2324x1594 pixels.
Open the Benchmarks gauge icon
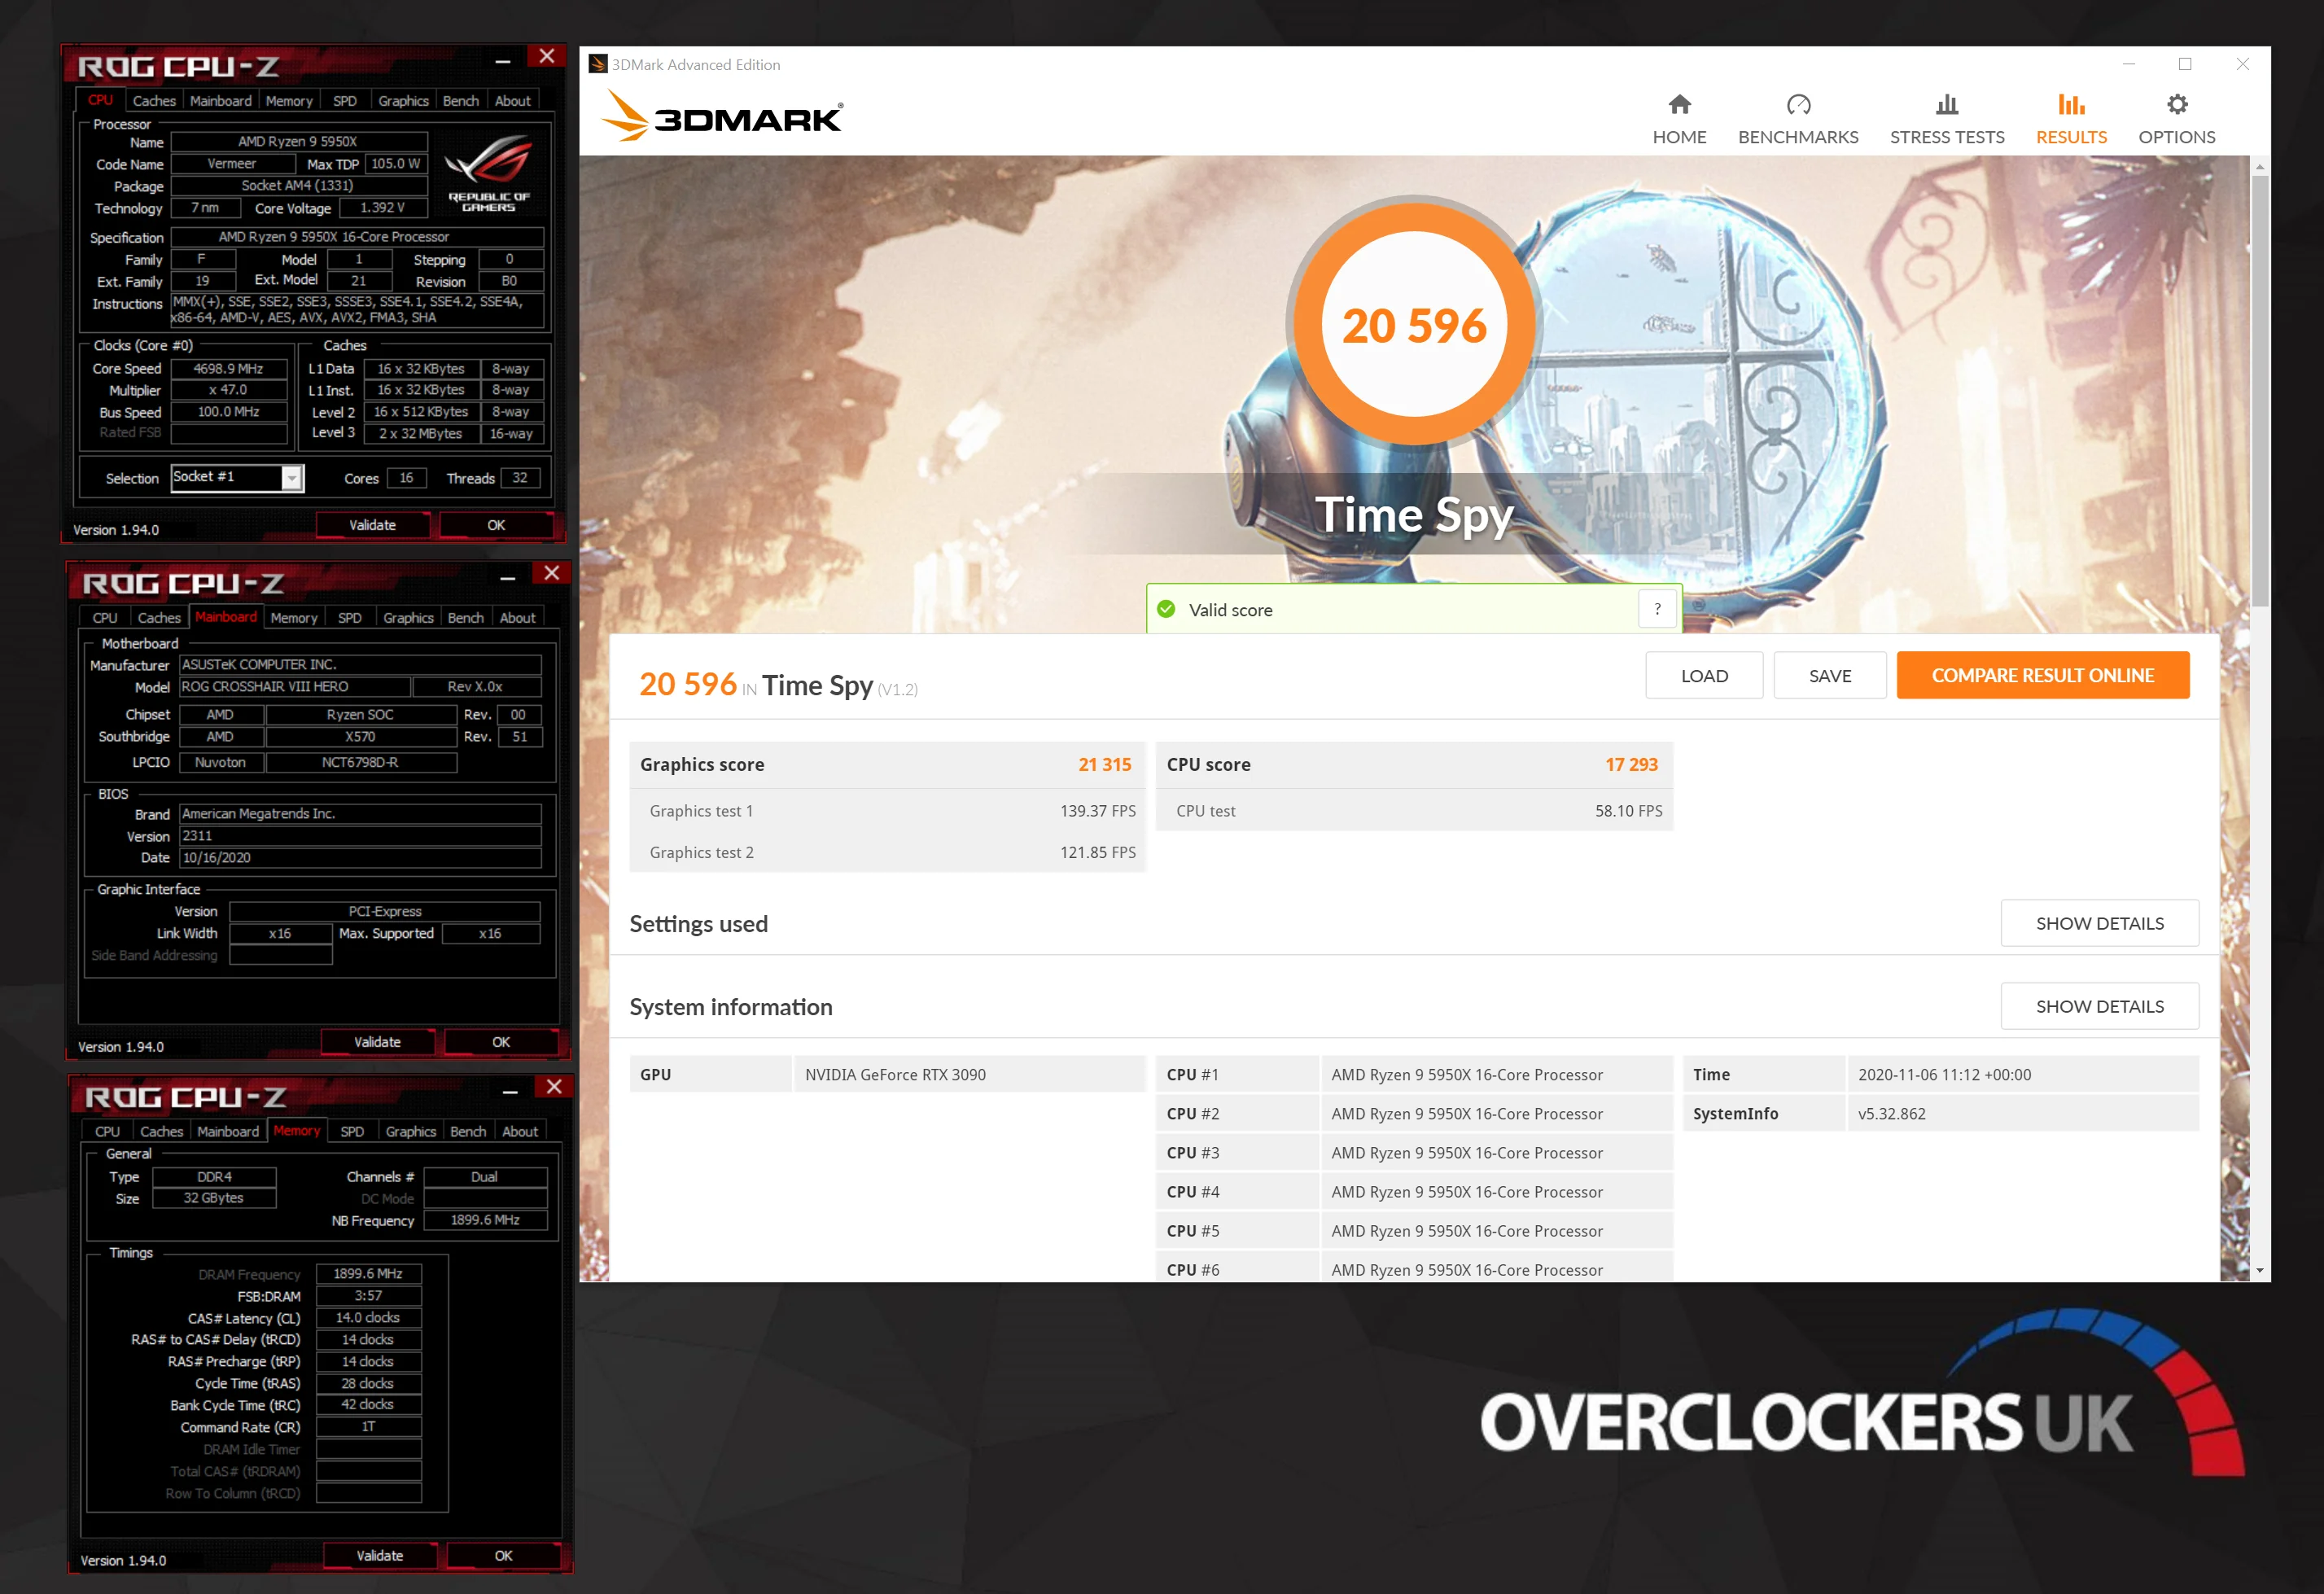(x=1798, y=104)
